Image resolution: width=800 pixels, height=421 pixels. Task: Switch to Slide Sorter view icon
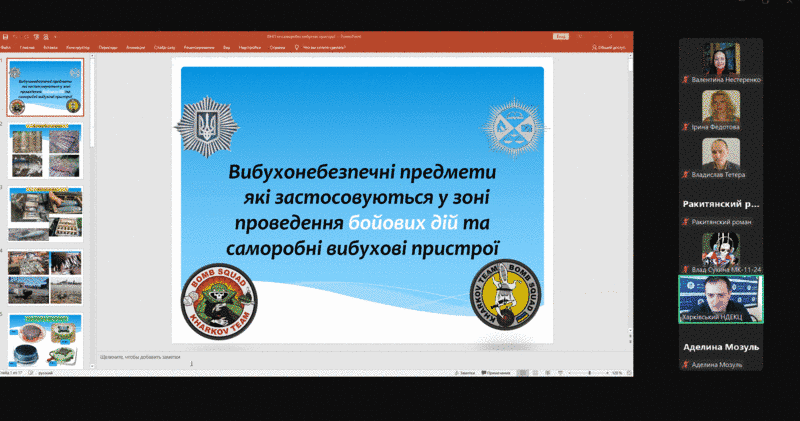coord(535,373)
